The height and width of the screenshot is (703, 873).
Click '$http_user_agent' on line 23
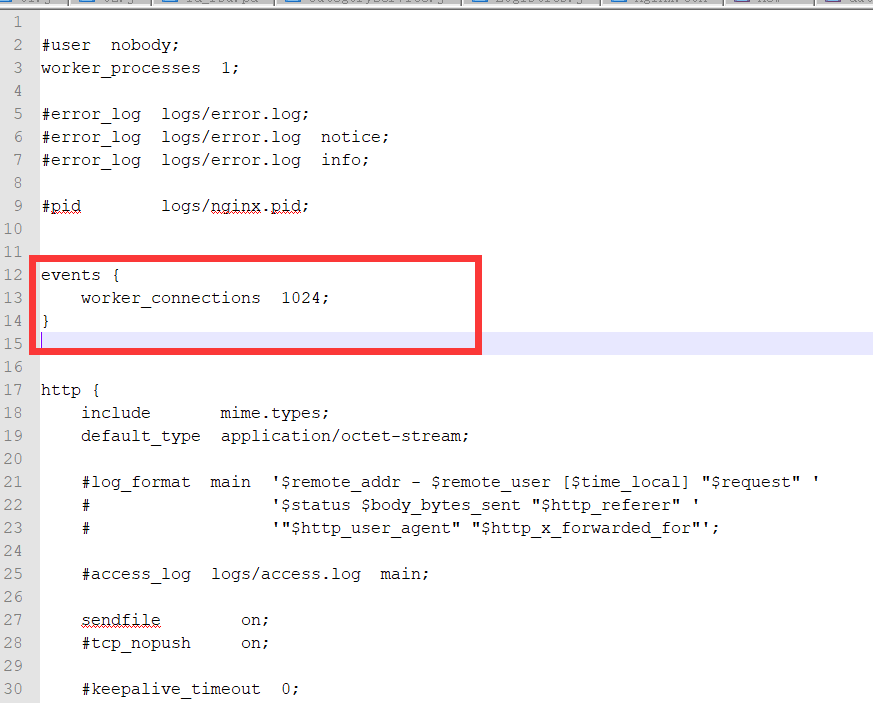371,528
